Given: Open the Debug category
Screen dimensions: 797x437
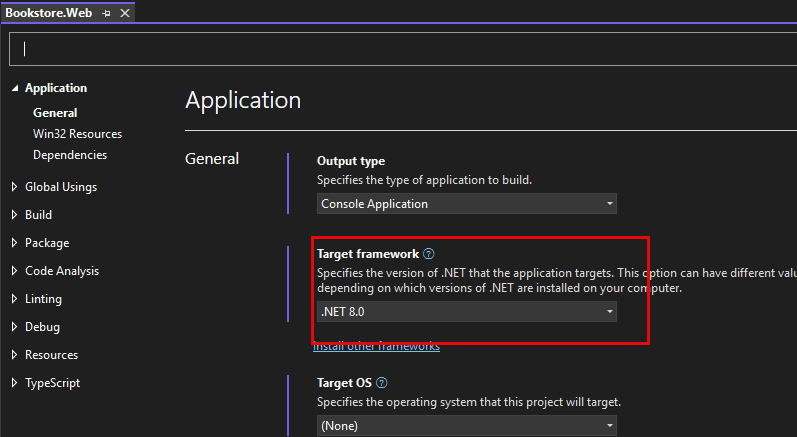Looking at the screenshot, I should pos(42,327).
